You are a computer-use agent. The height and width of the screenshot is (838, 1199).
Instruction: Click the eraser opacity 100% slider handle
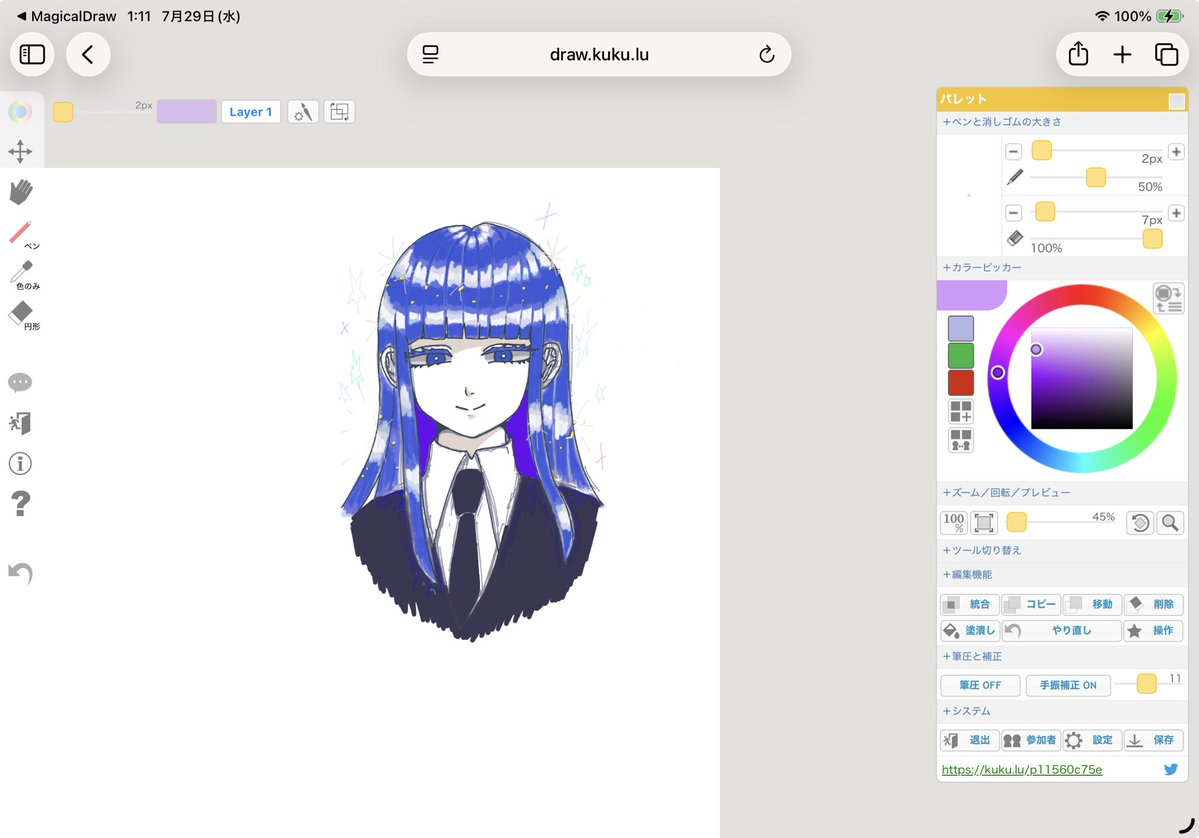pos(1152,239)
